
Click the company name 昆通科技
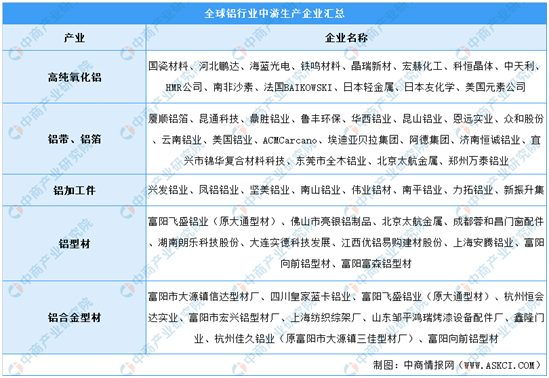coord(219,119)
